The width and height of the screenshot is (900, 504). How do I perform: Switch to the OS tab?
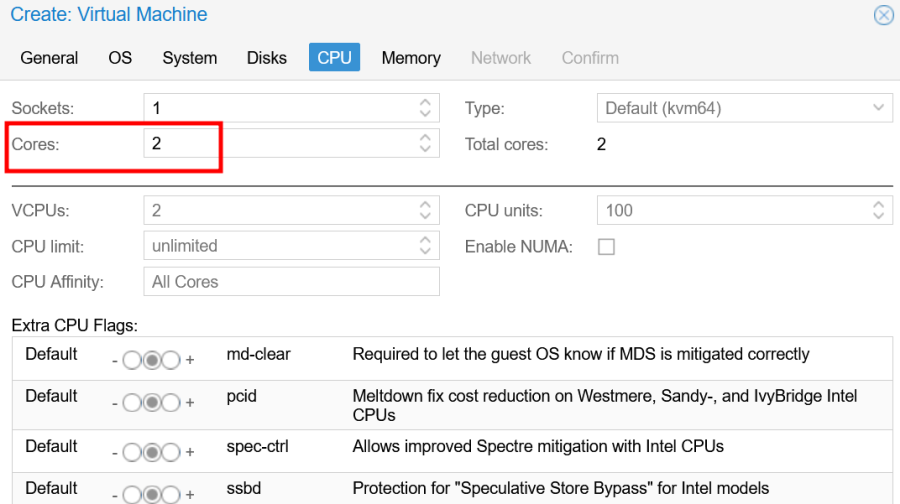[x=120, y=58]
